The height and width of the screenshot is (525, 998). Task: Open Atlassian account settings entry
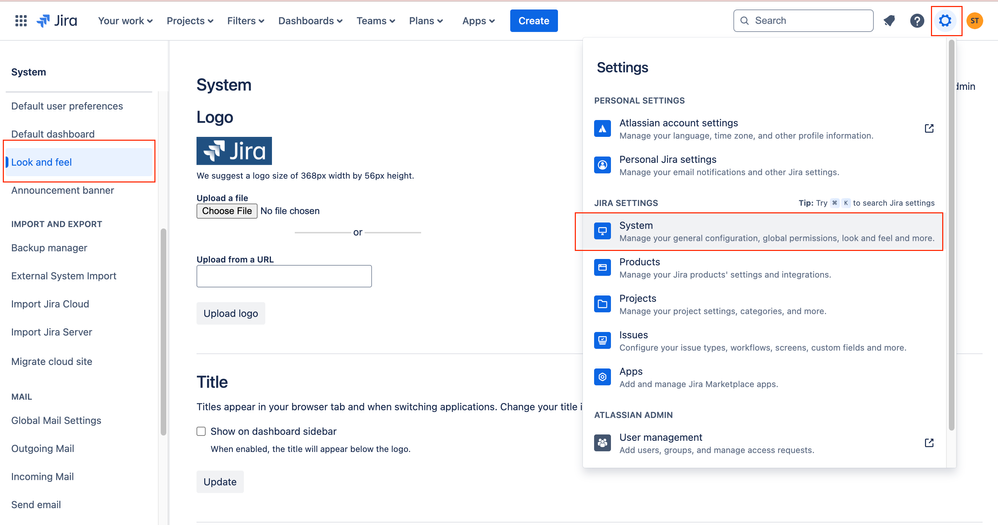(763, 129)
